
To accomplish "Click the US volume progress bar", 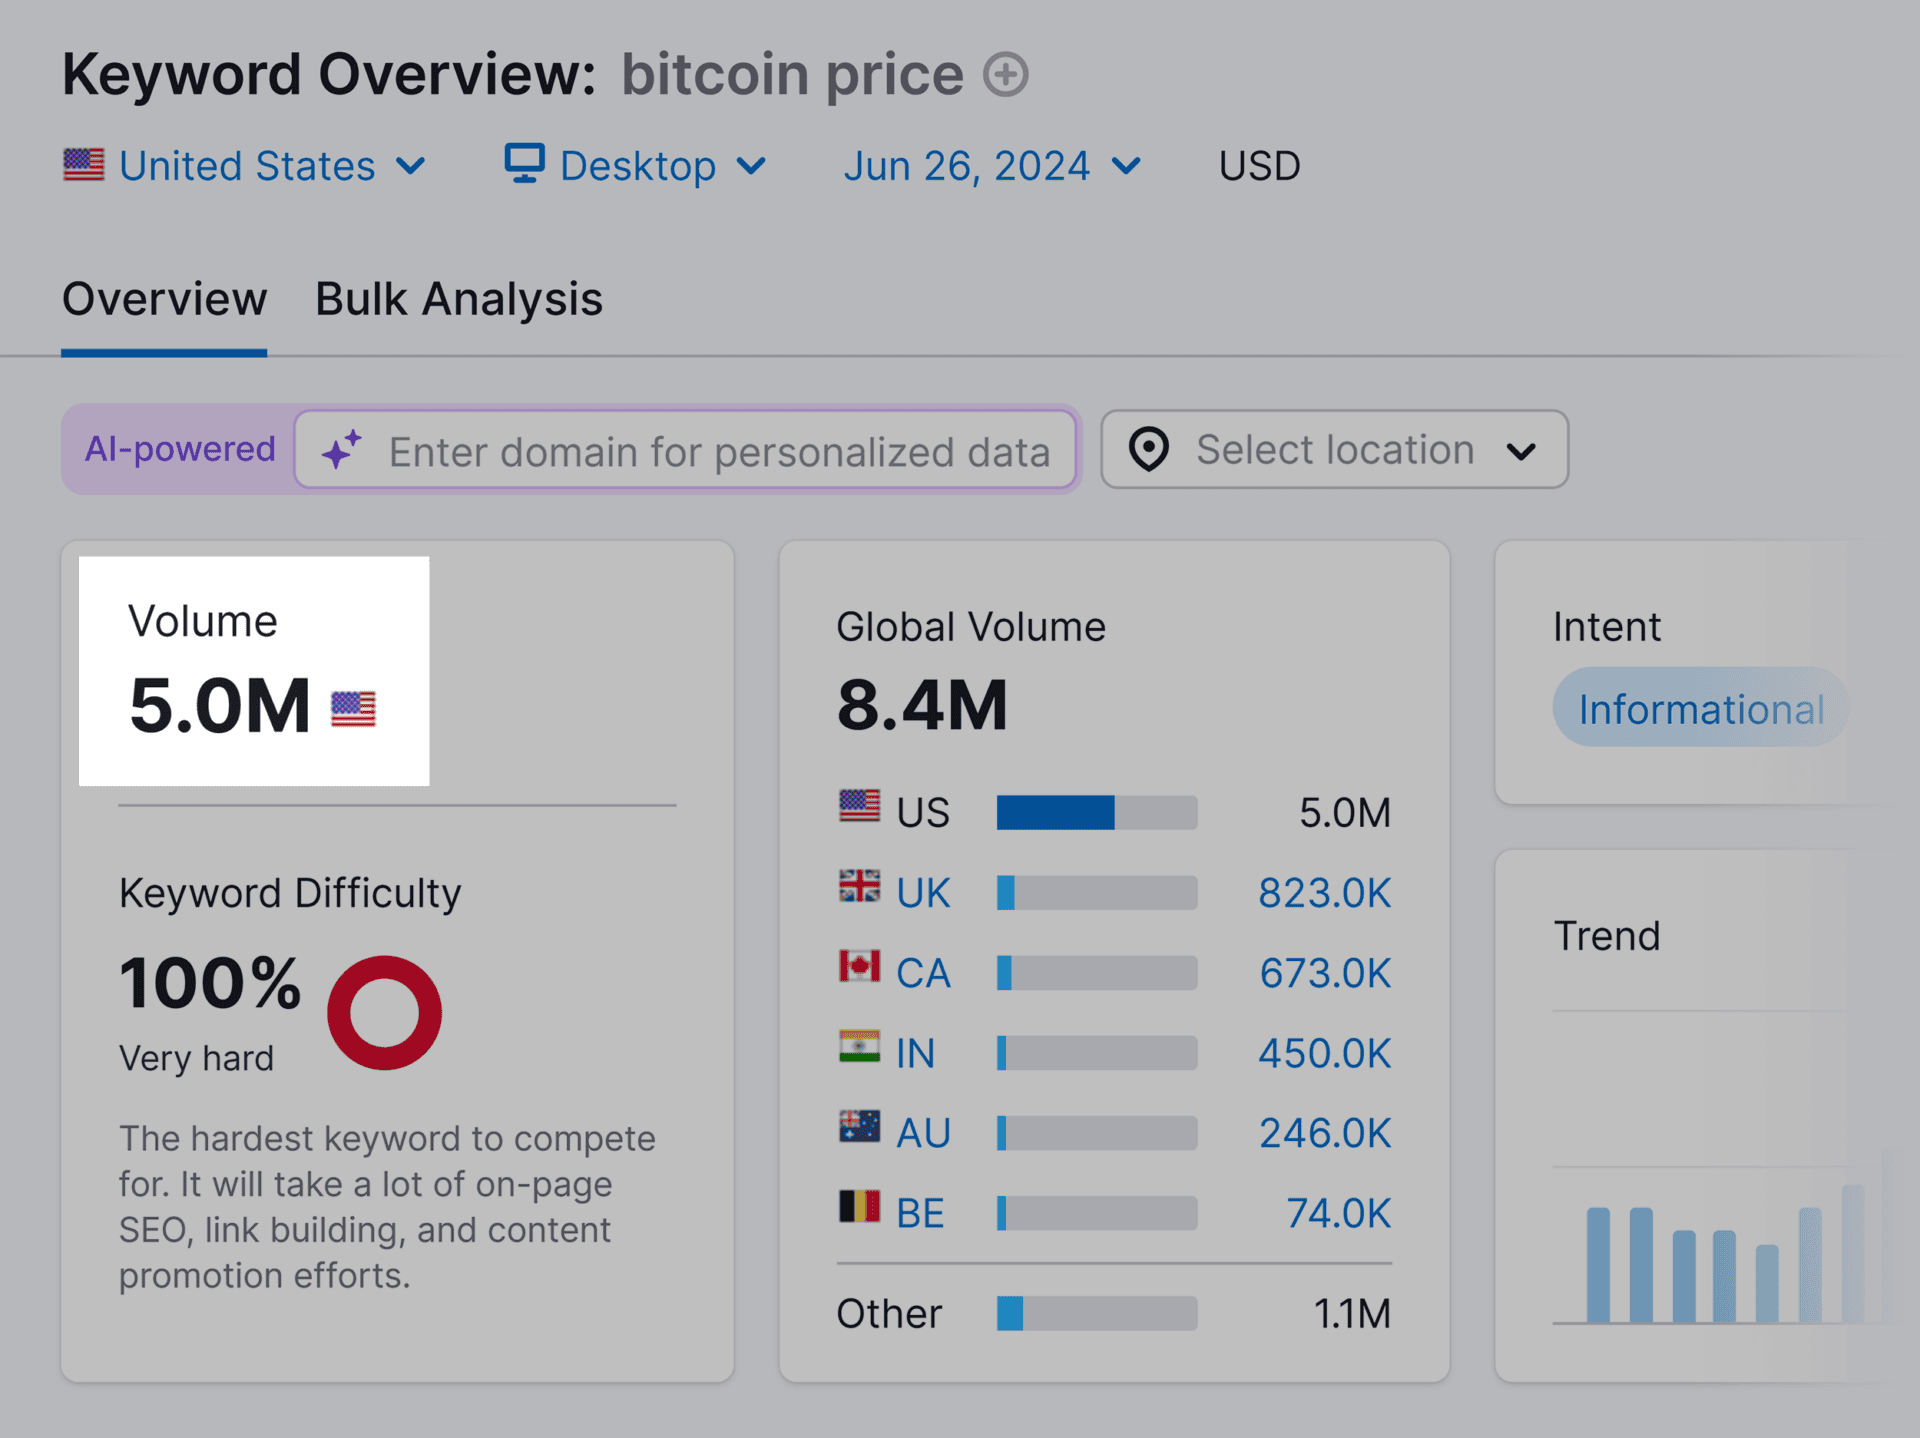I will pyautogui.click(x=1095, y=811).
